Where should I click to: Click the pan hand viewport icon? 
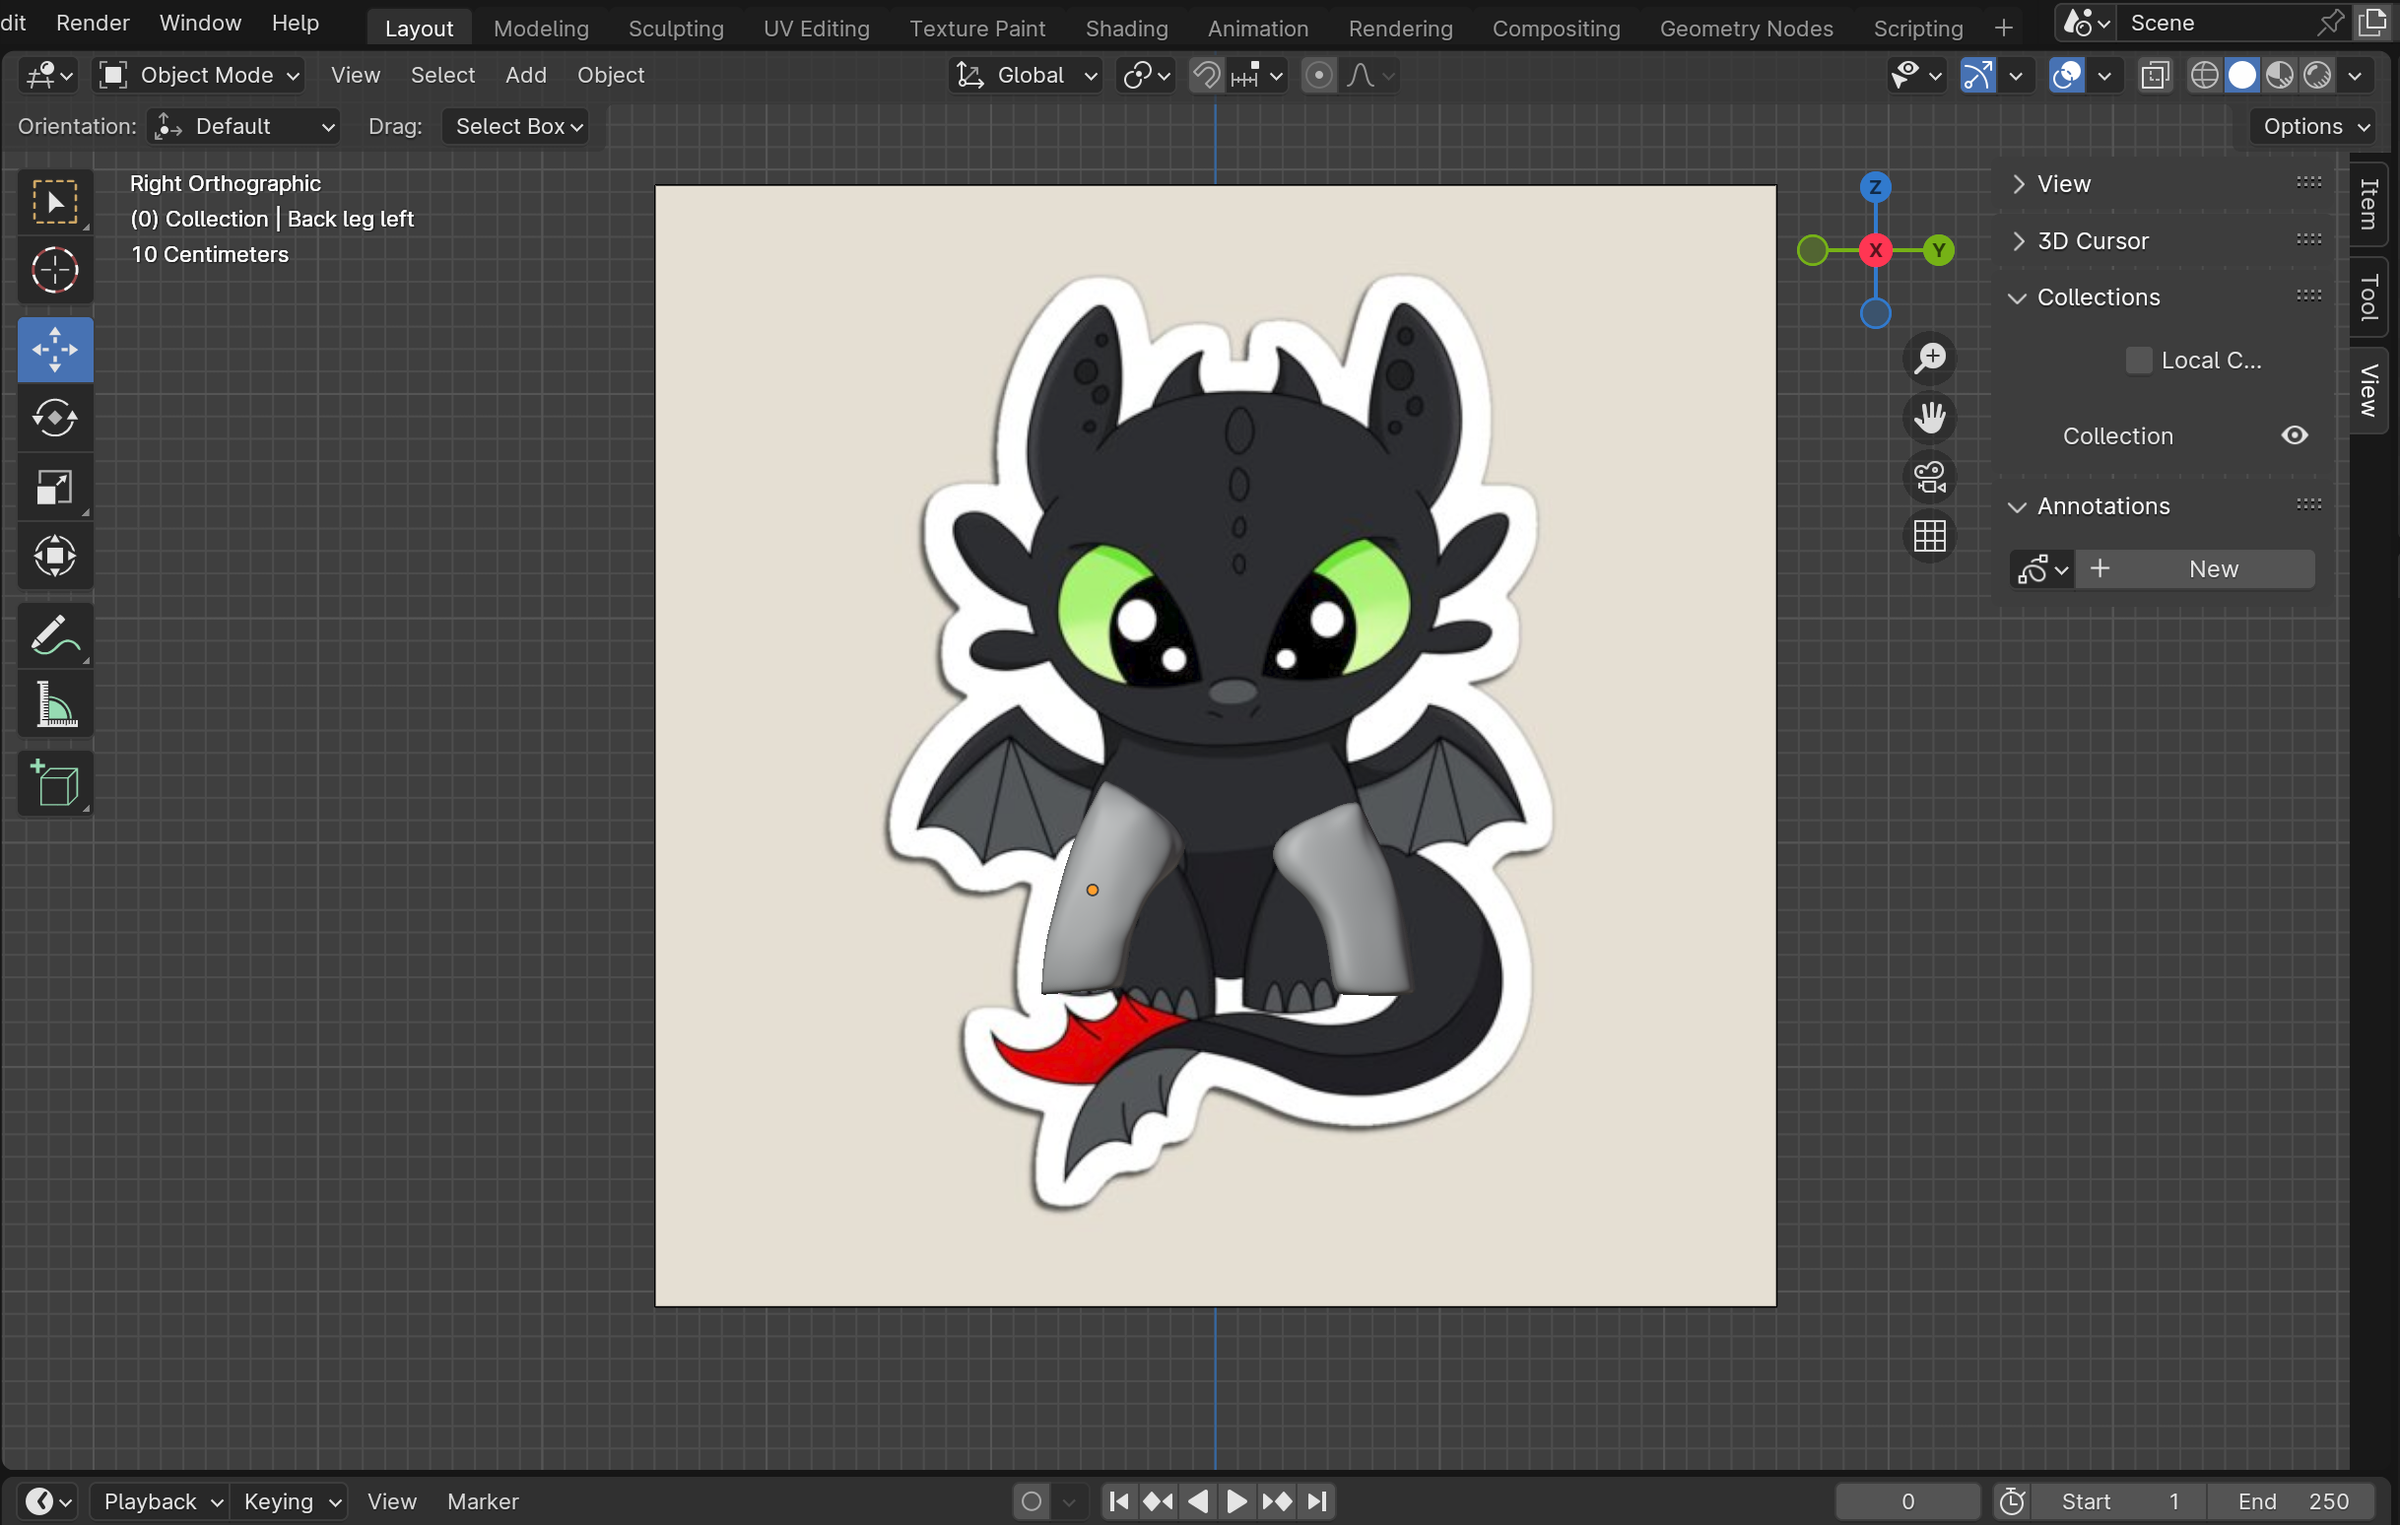tap(1930, 418)
